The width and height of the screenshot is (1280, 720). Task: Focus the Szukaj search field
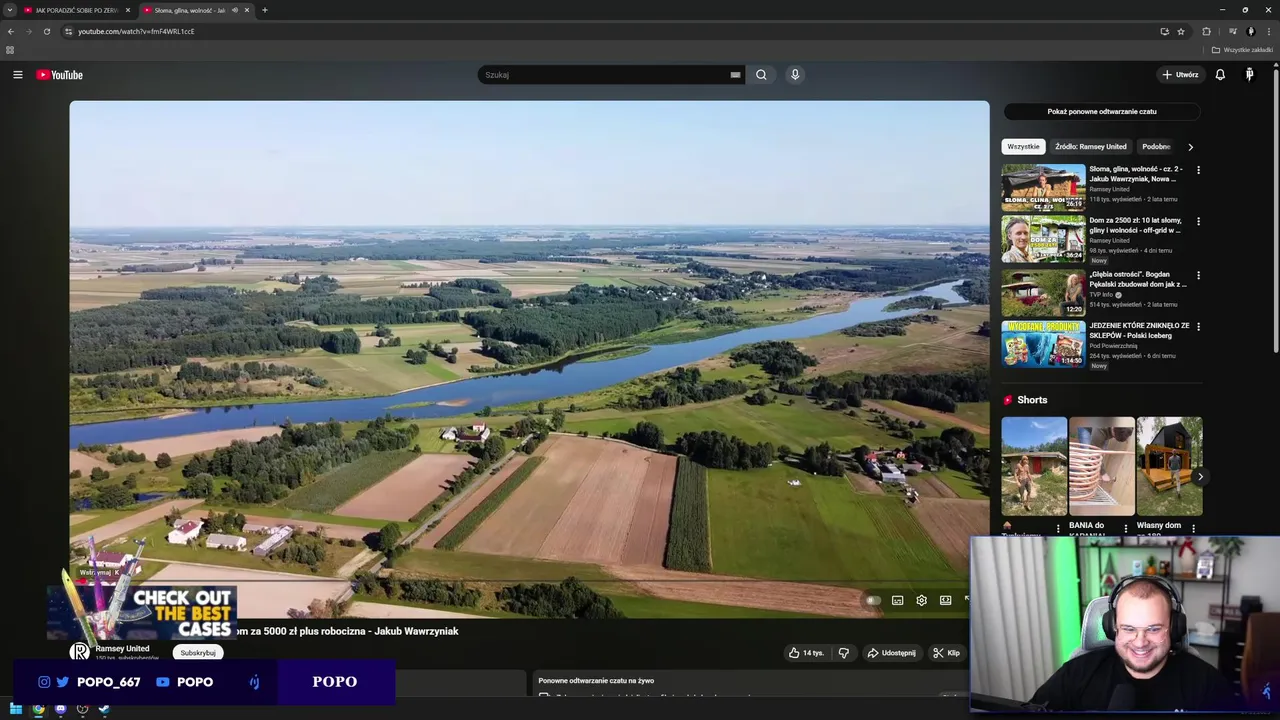605,75
